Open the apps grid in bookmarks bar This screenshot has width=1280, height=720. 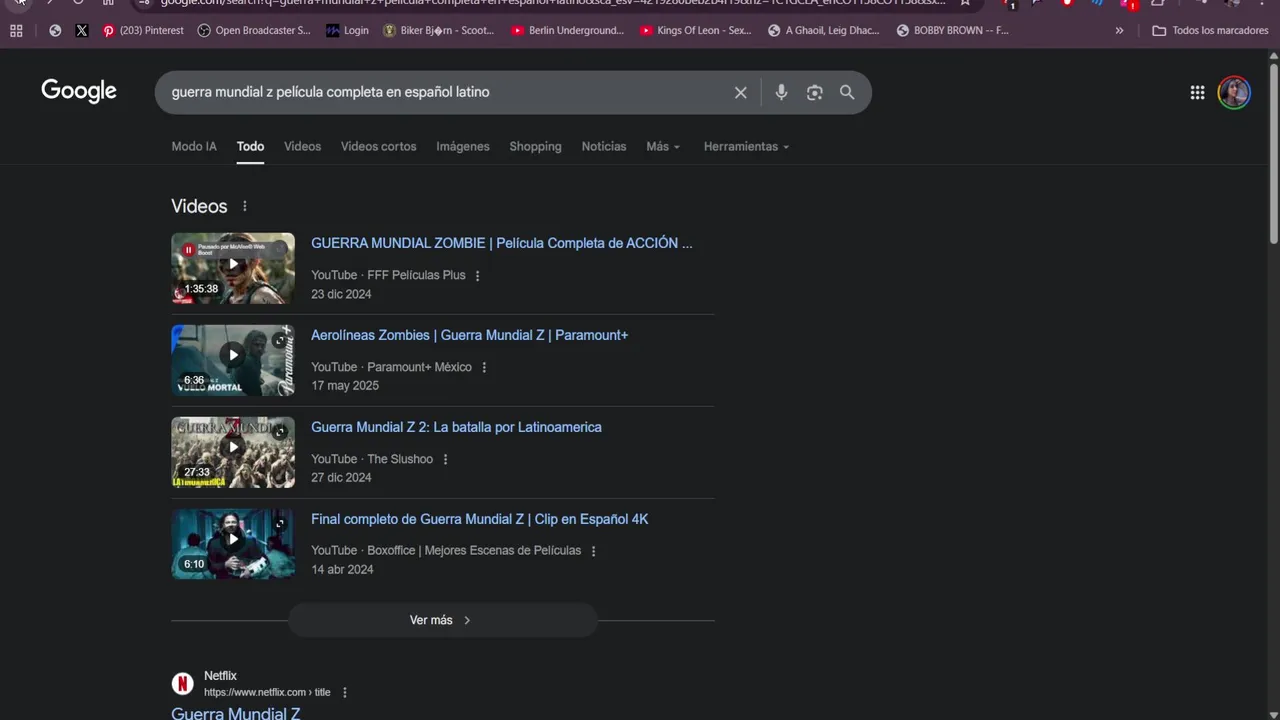[16, 31]
